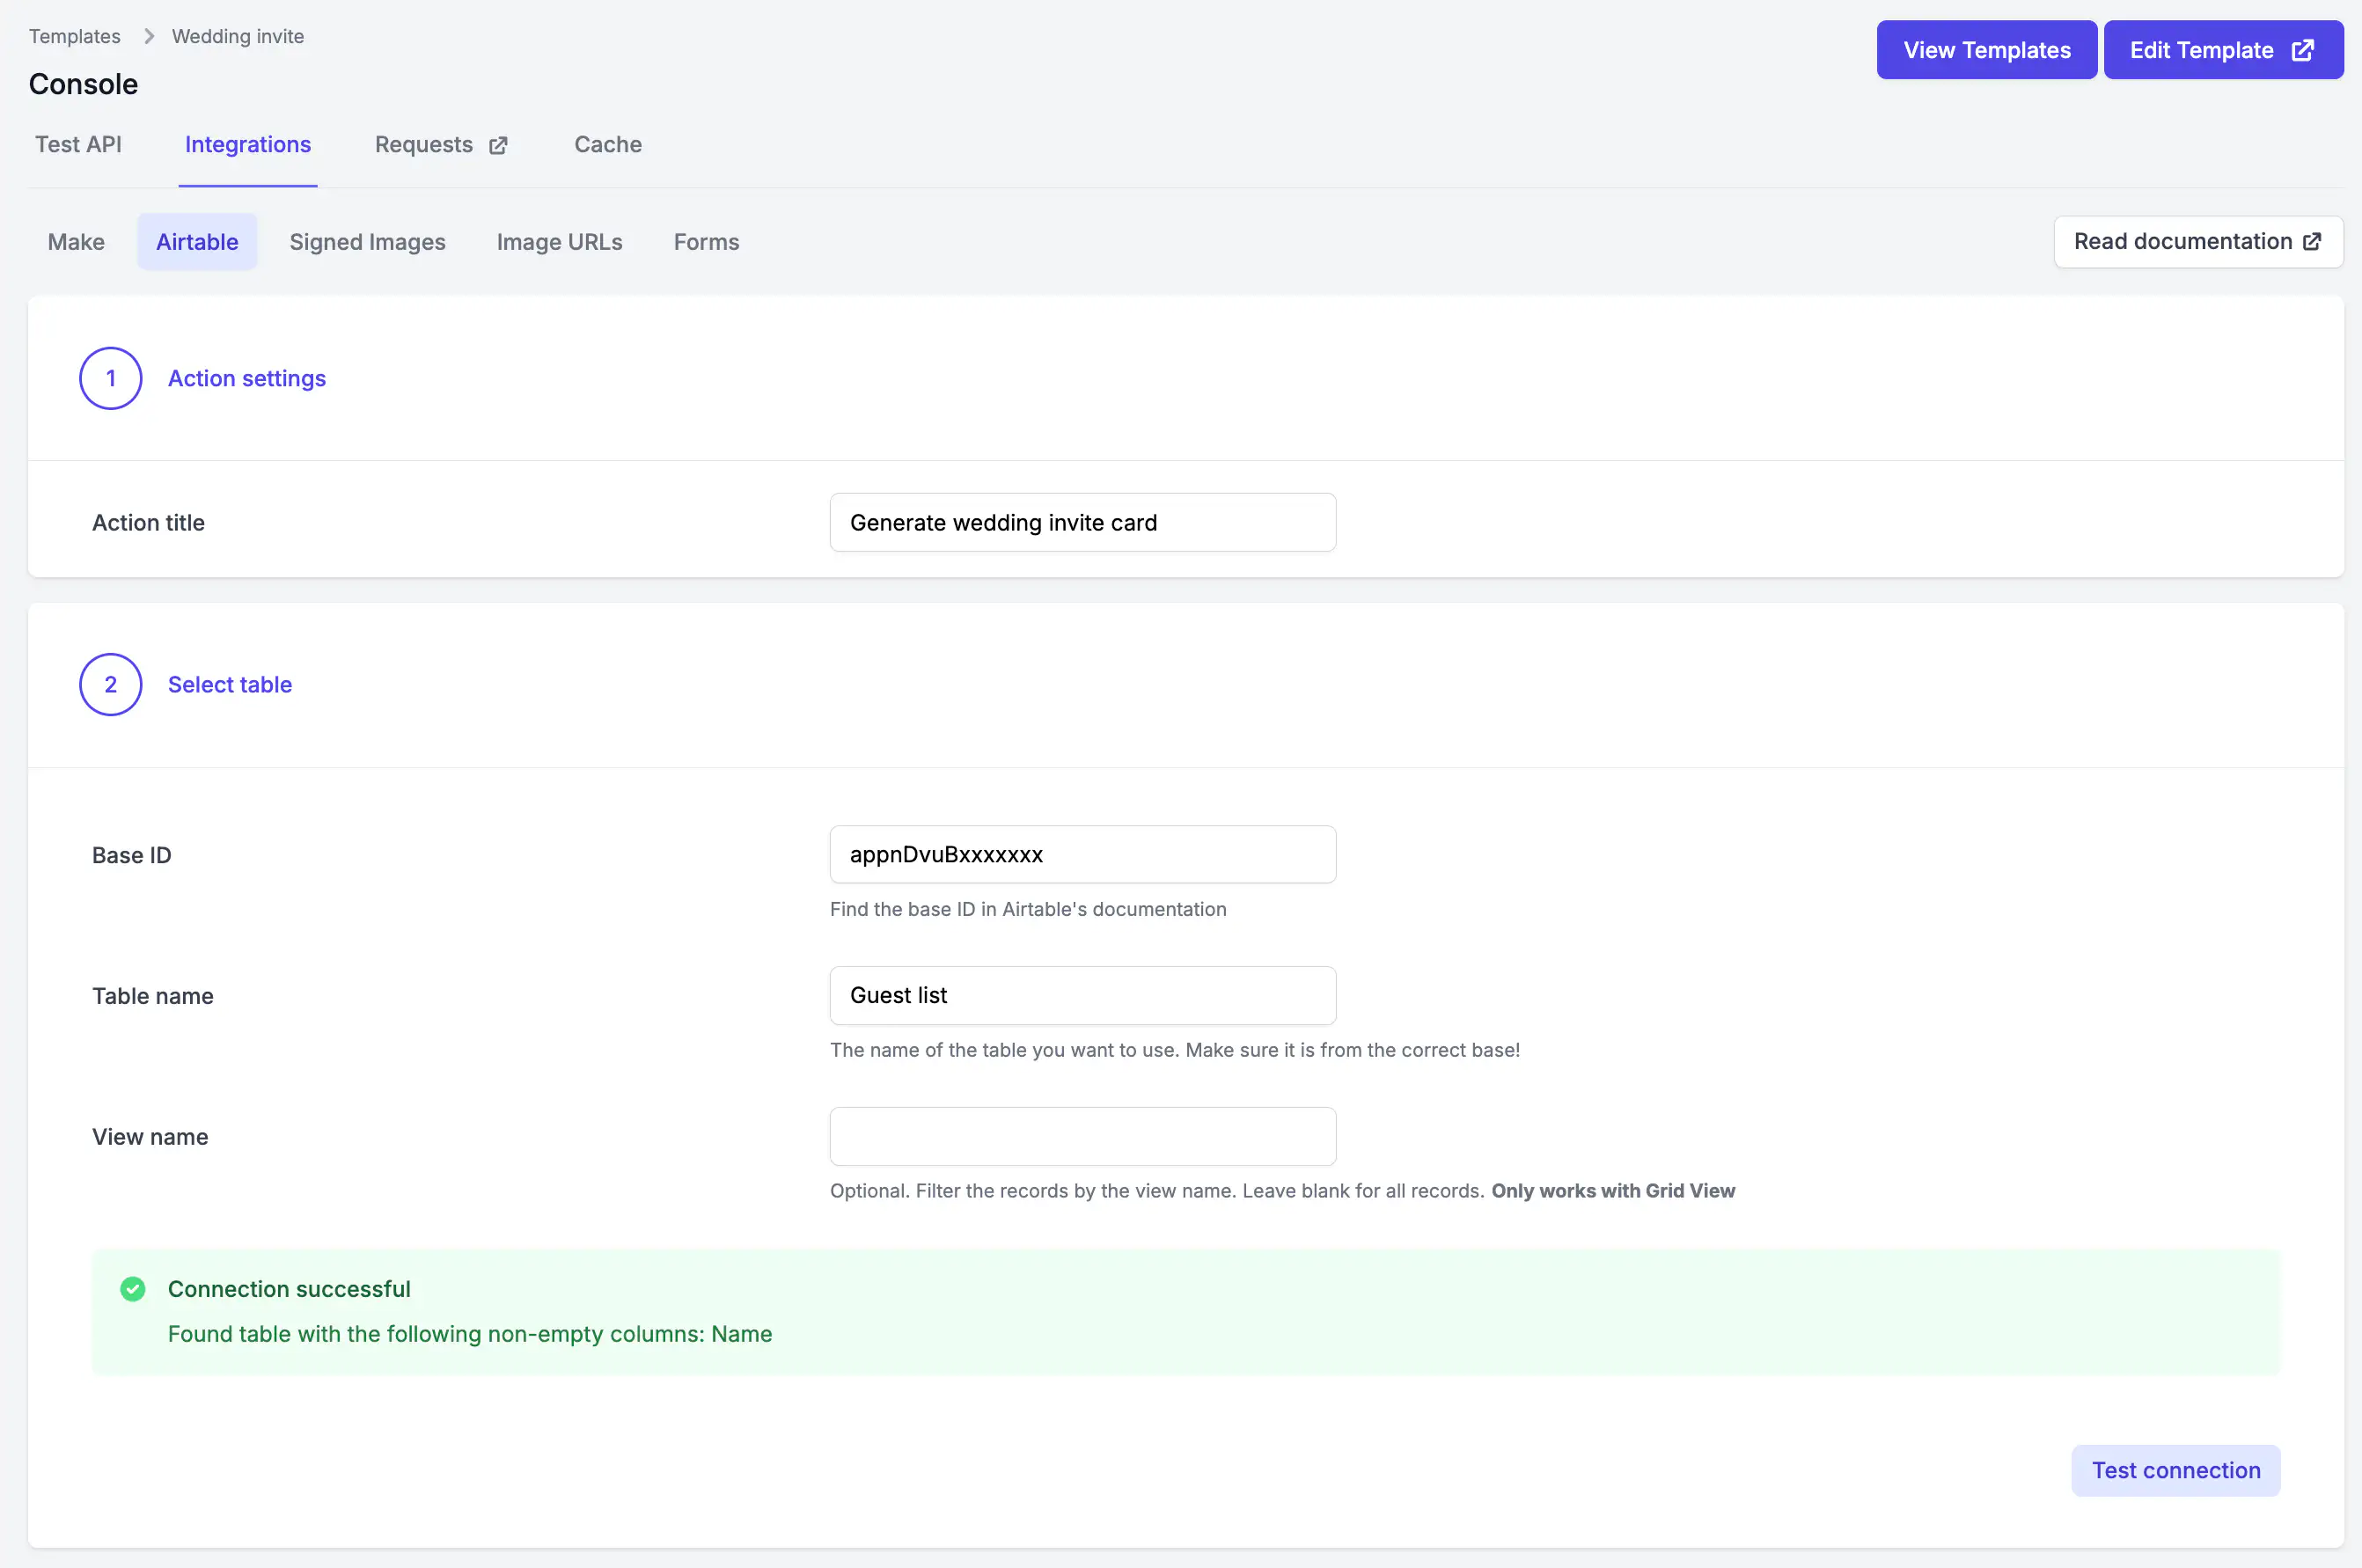The height and width of the screenshot is (1568, 2362).
Task: Click the green success checkmark icon
Action: point(133,1289)
